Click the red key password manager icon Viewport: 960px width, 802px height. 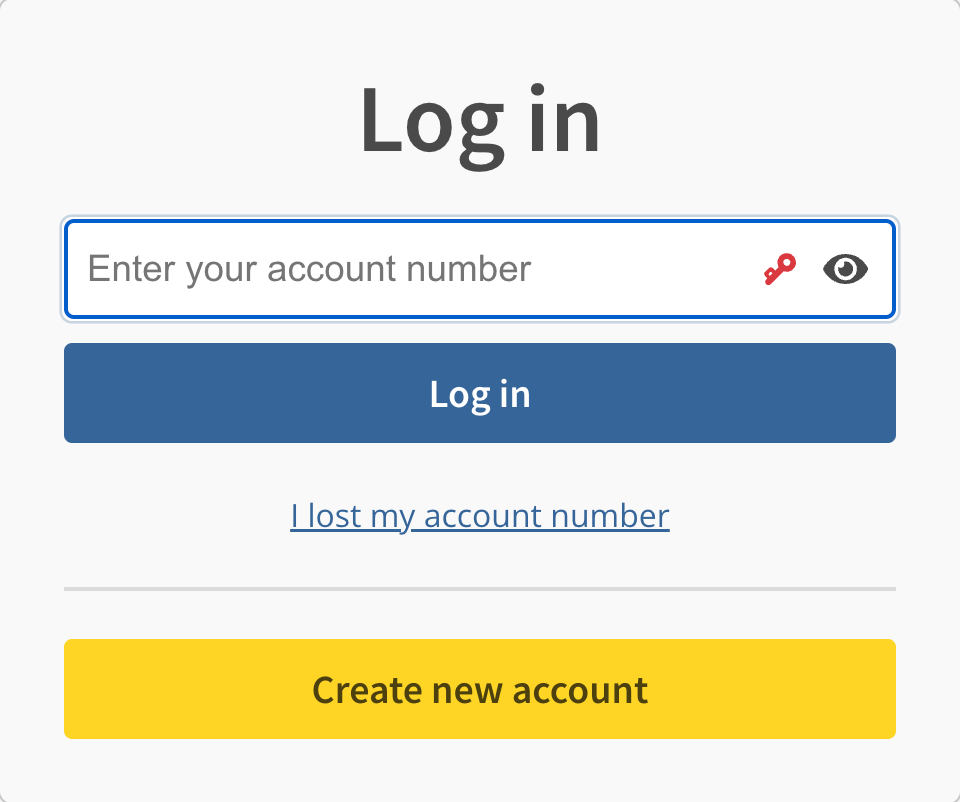point(780,269)
